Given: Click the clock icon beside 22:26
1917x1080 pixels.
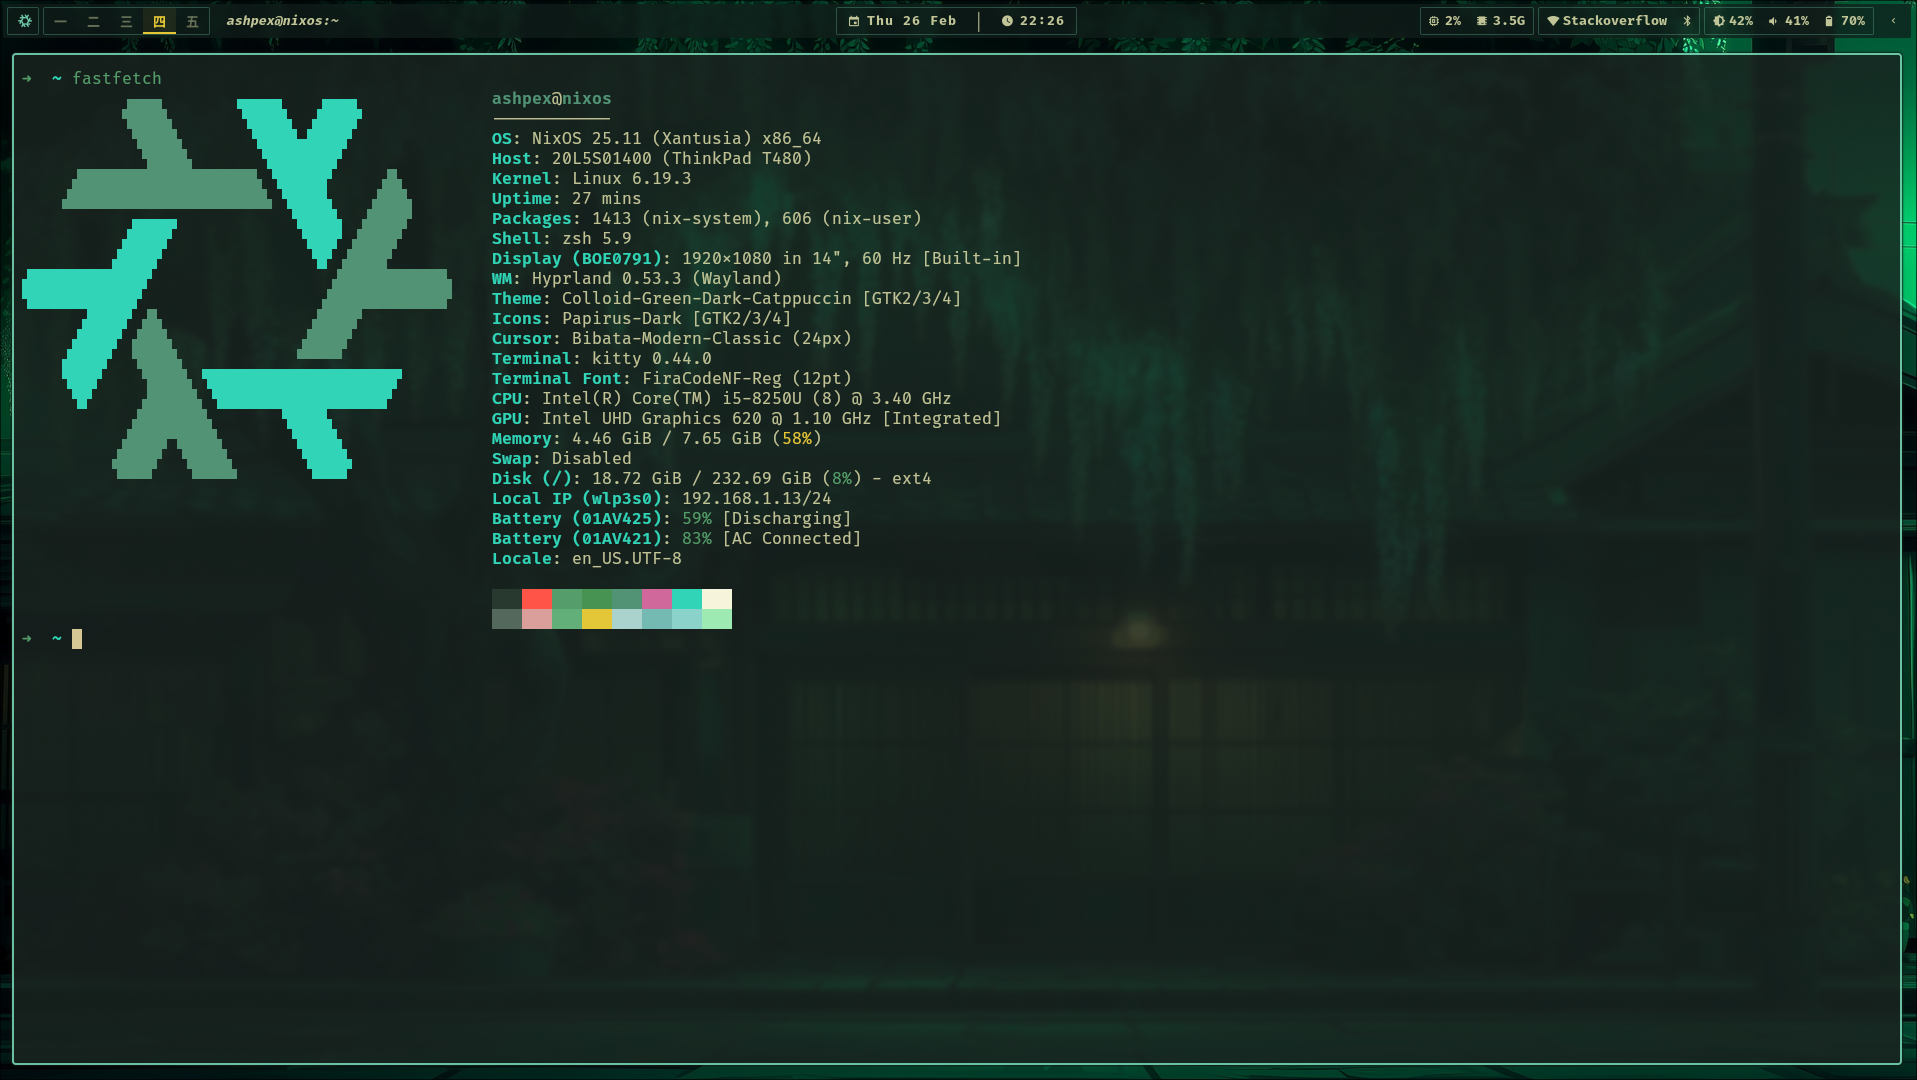Looking at the screenshot, I should (1009, 21).
